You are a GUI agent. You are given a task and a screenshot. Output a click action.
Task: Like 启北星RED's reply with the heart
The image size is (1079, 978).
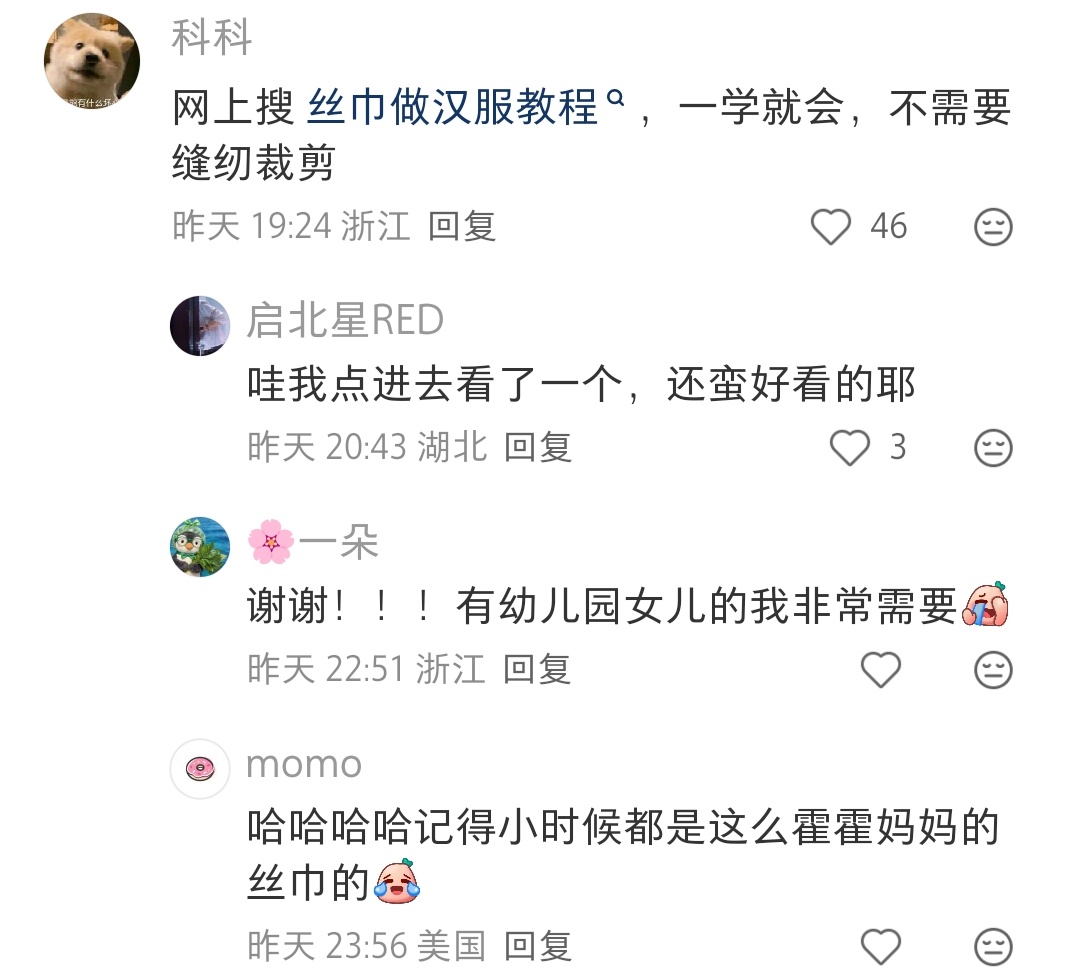(850, 447)
